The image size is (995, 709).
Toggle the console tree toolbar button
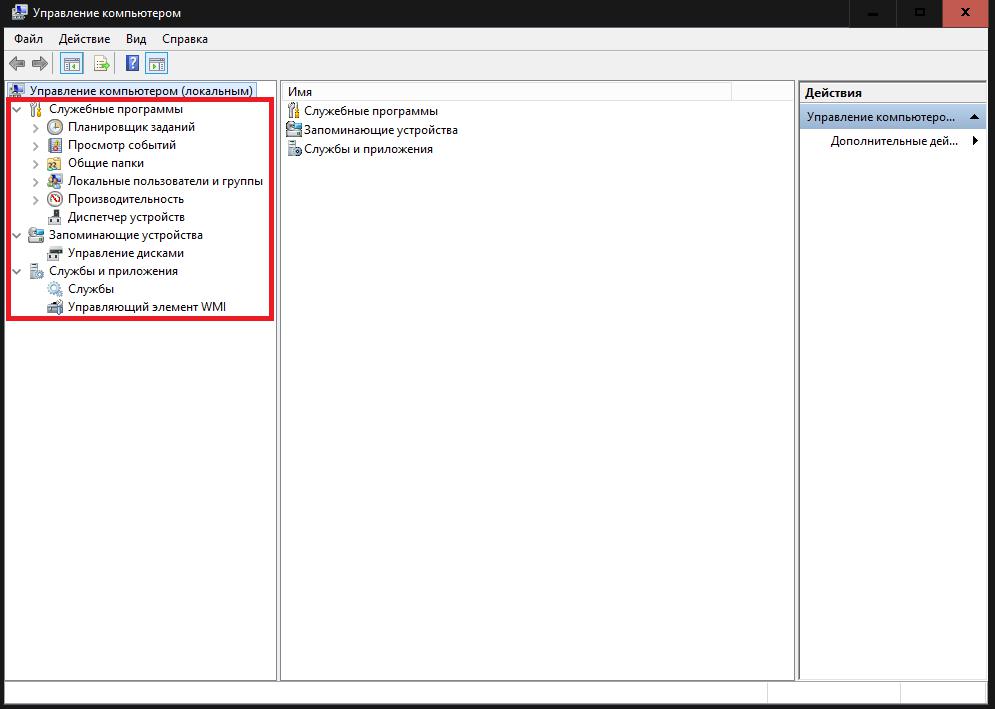72,64
